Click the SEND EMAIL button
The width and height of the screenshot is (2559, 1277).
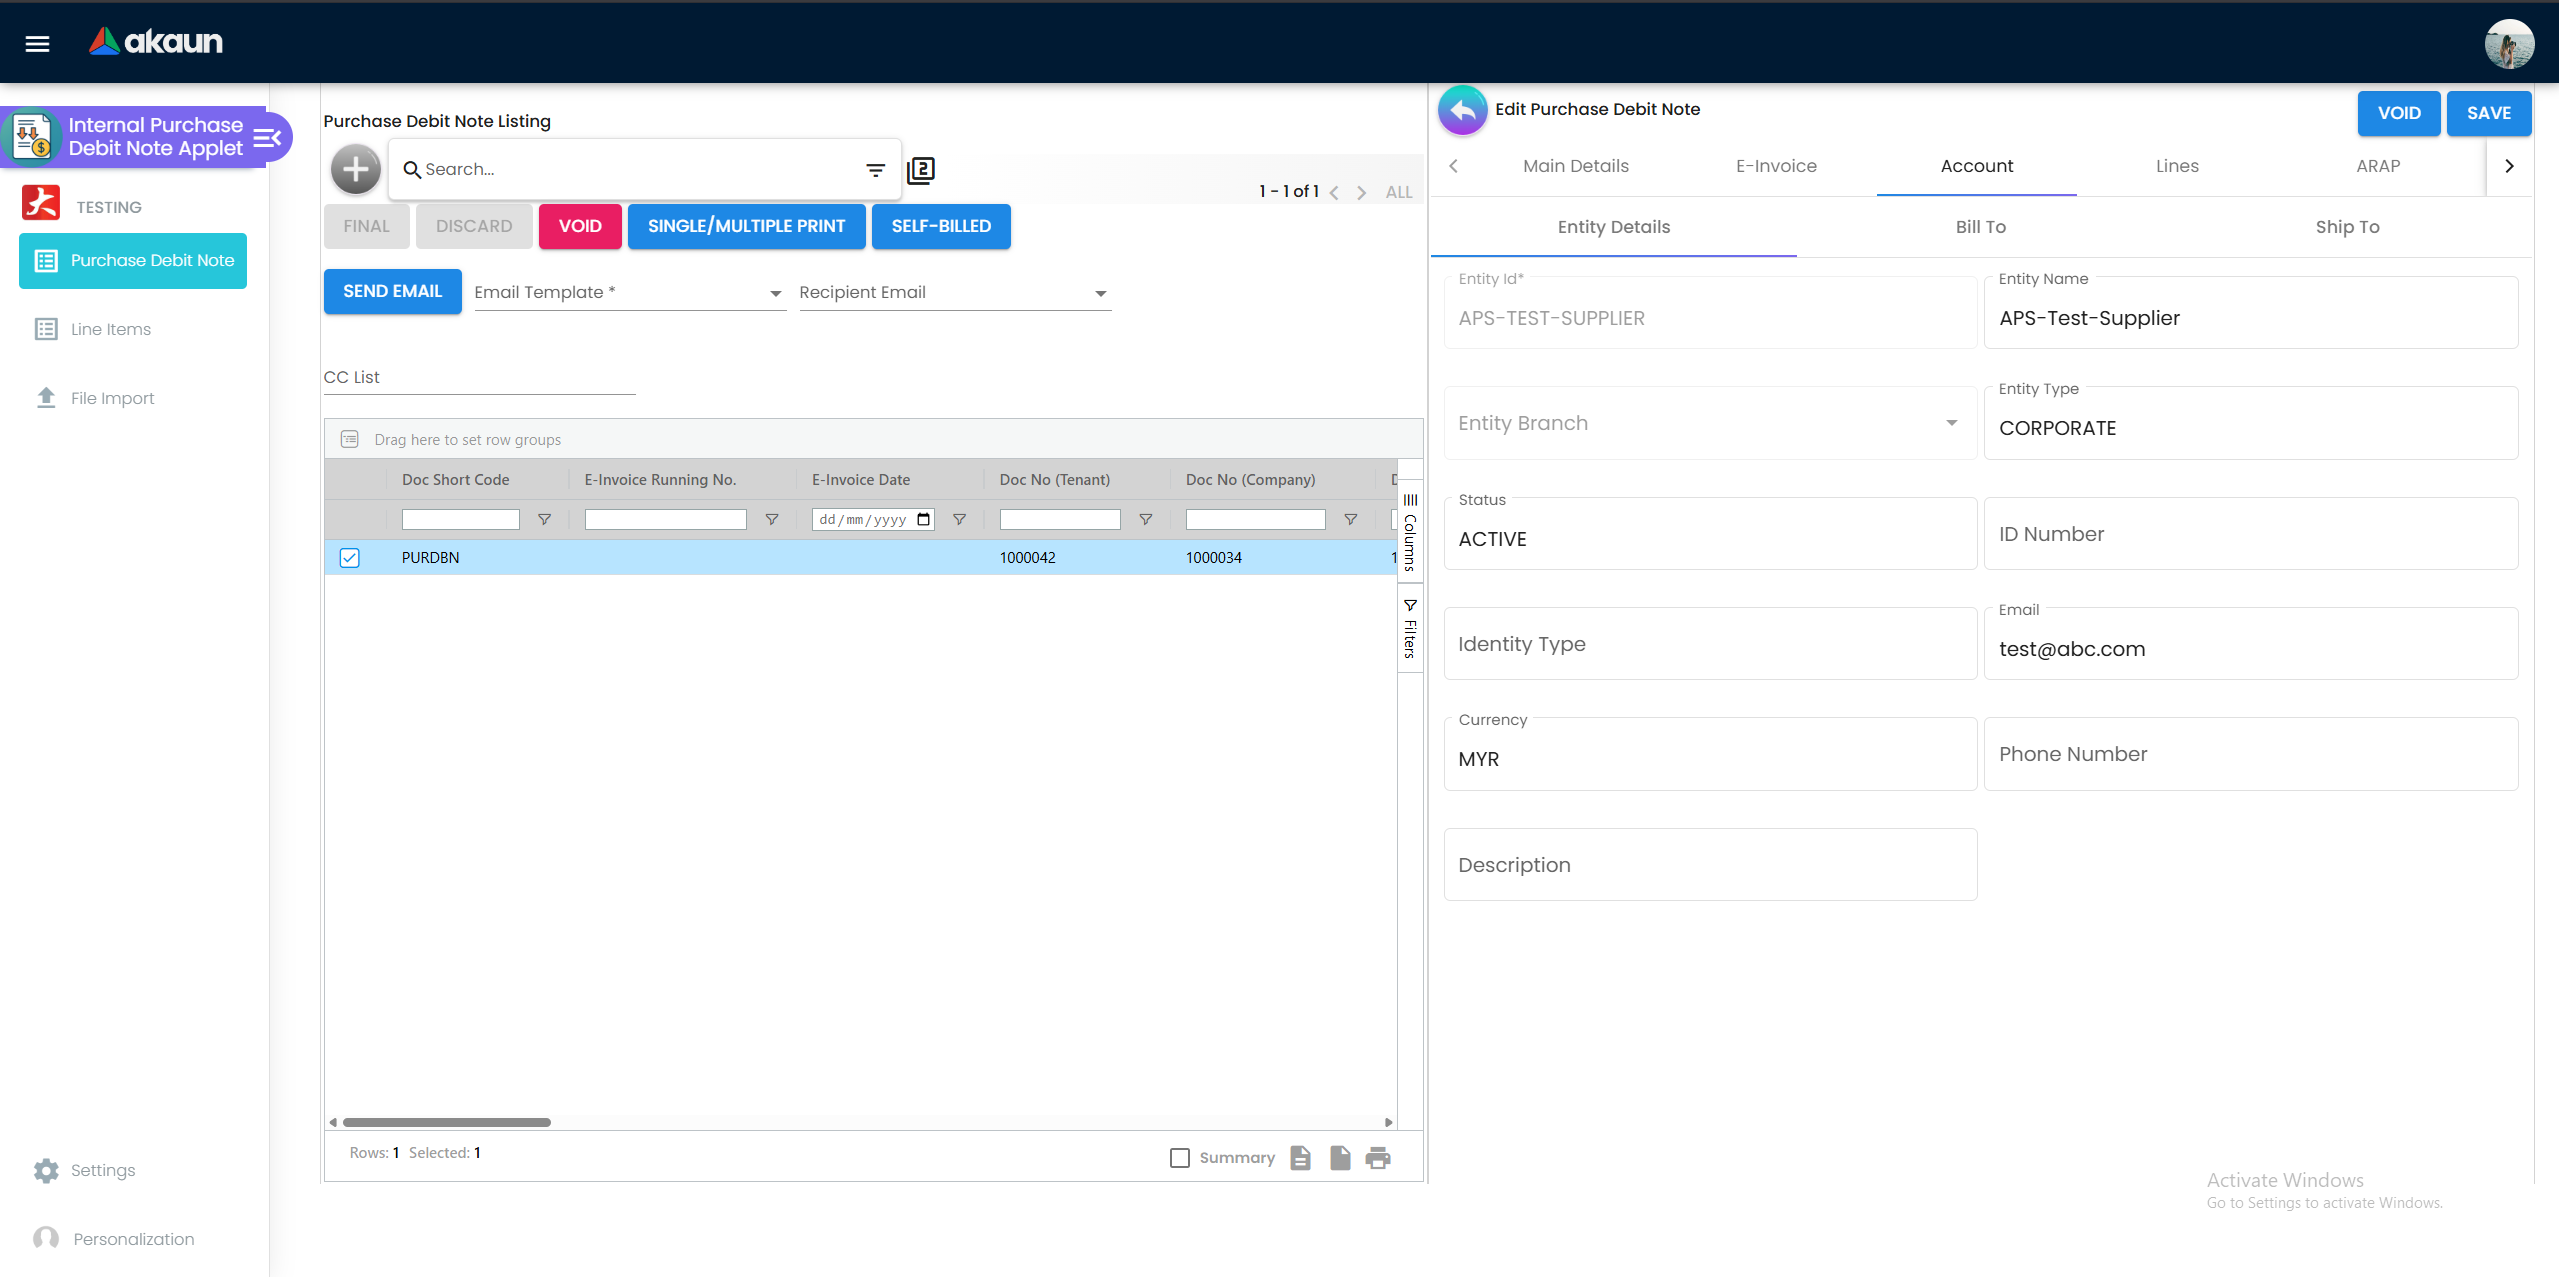click(392, 291)
